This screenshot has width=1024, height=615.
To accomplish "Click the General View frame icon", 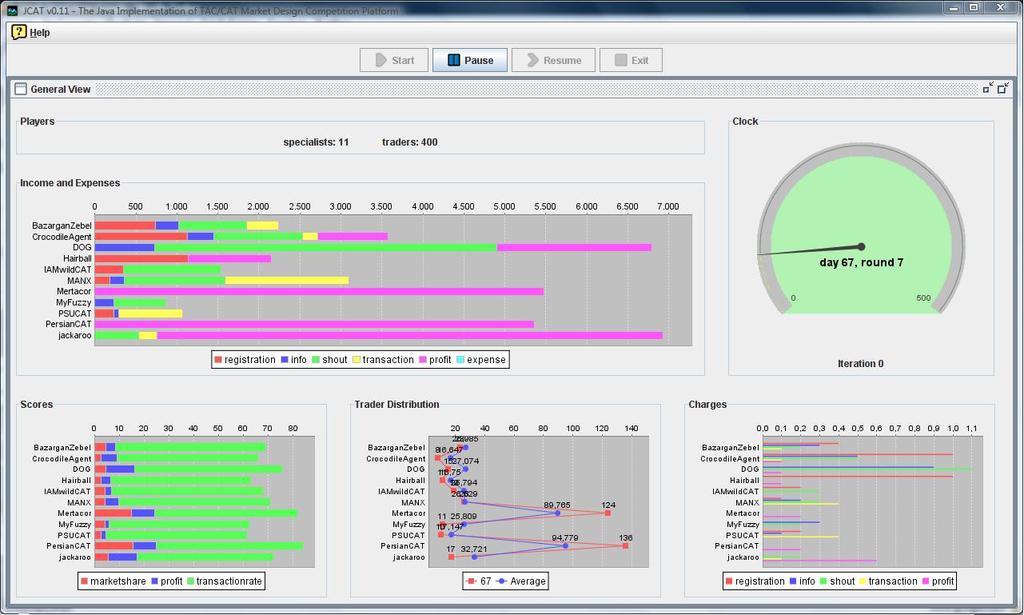I will tap(21, 89).
